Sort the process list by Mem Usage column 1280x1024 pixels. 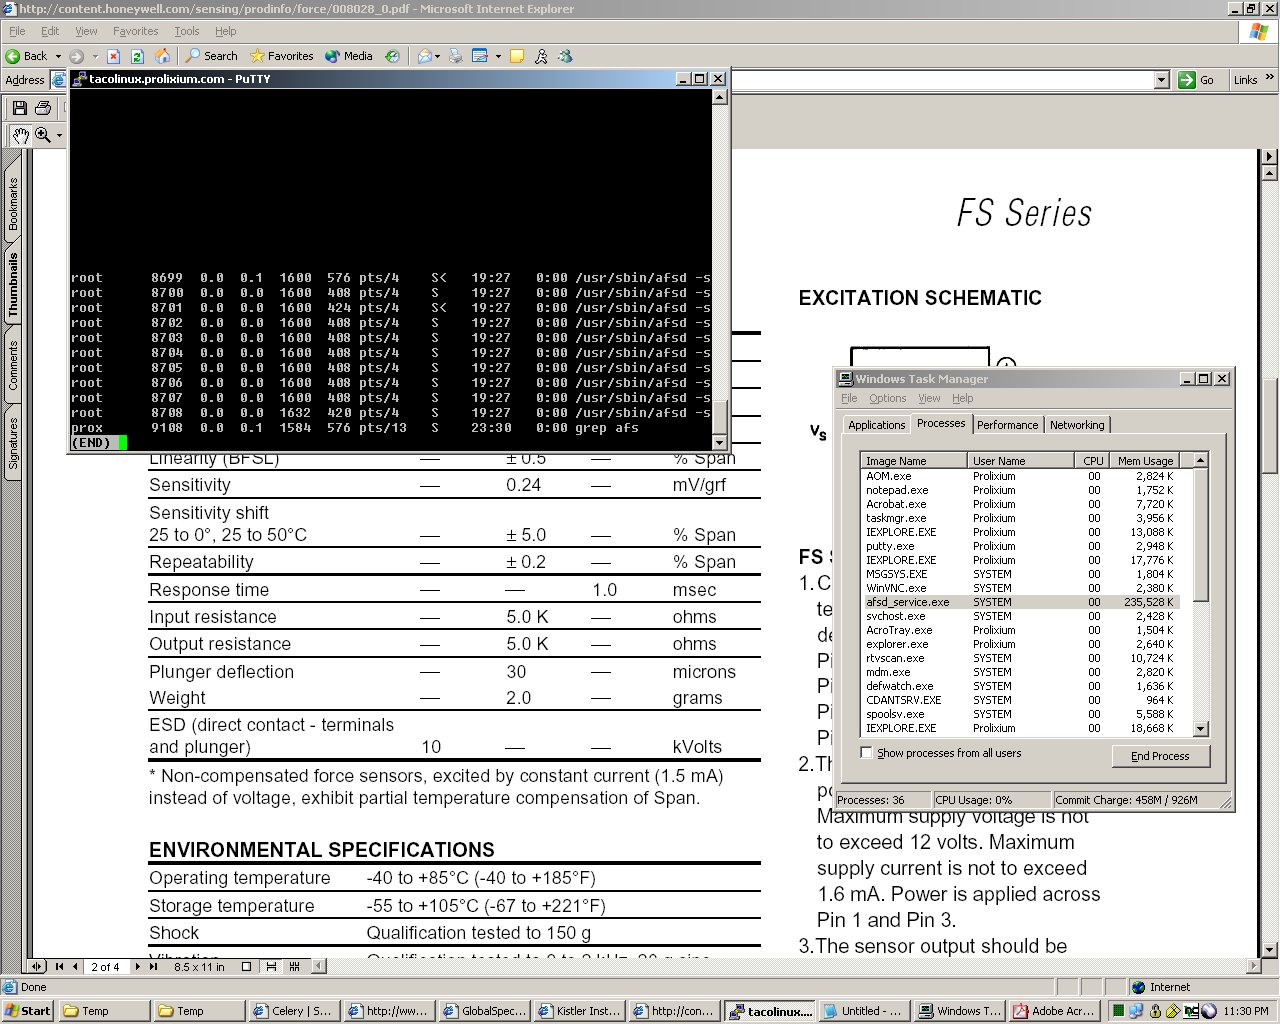(x=1145, y=461)
